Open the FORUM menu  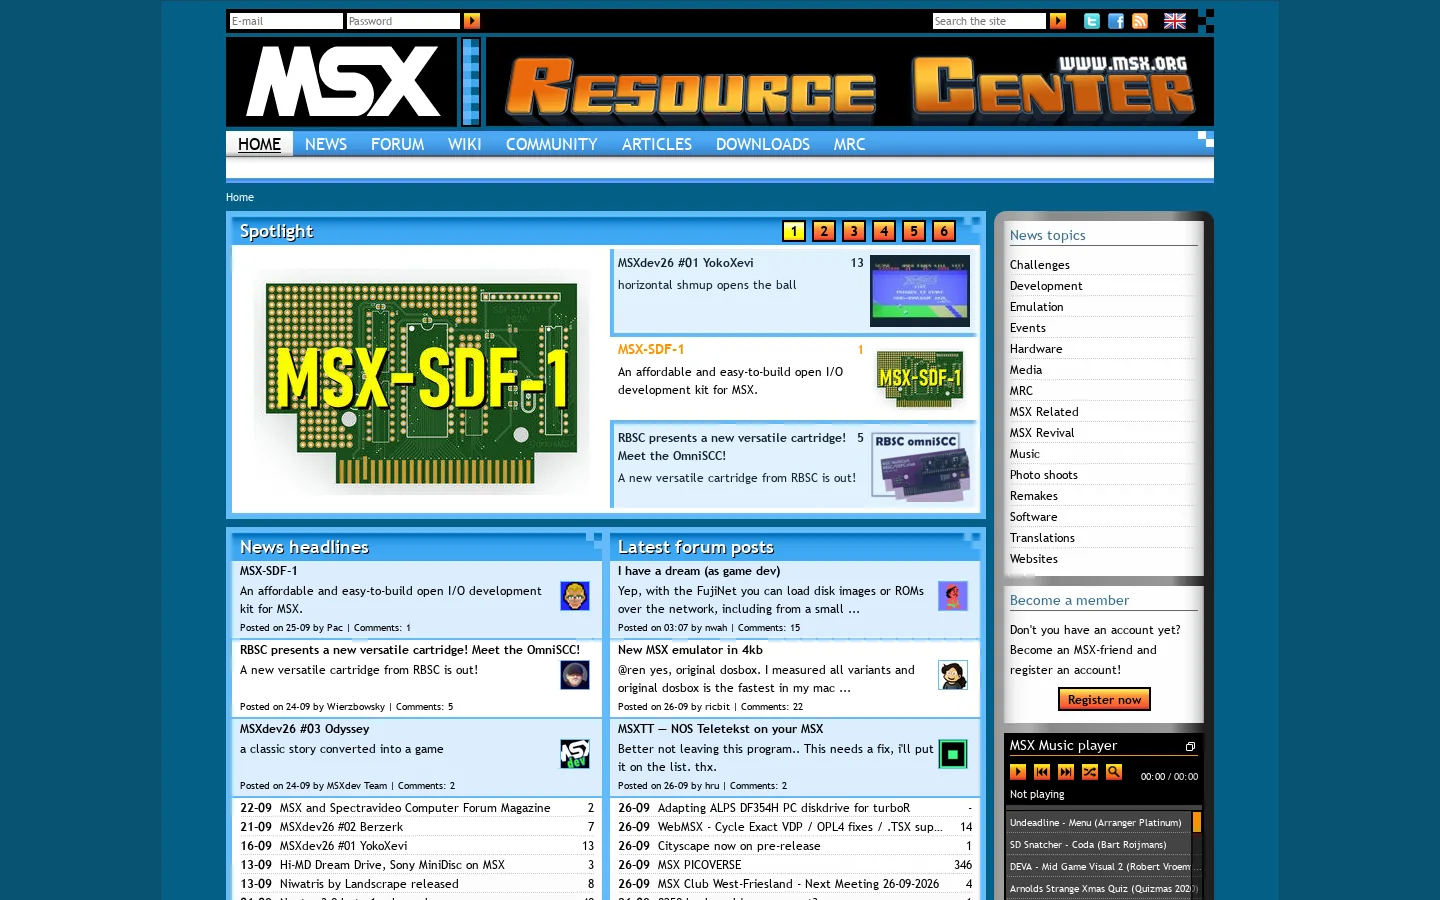tap(398, 144)
